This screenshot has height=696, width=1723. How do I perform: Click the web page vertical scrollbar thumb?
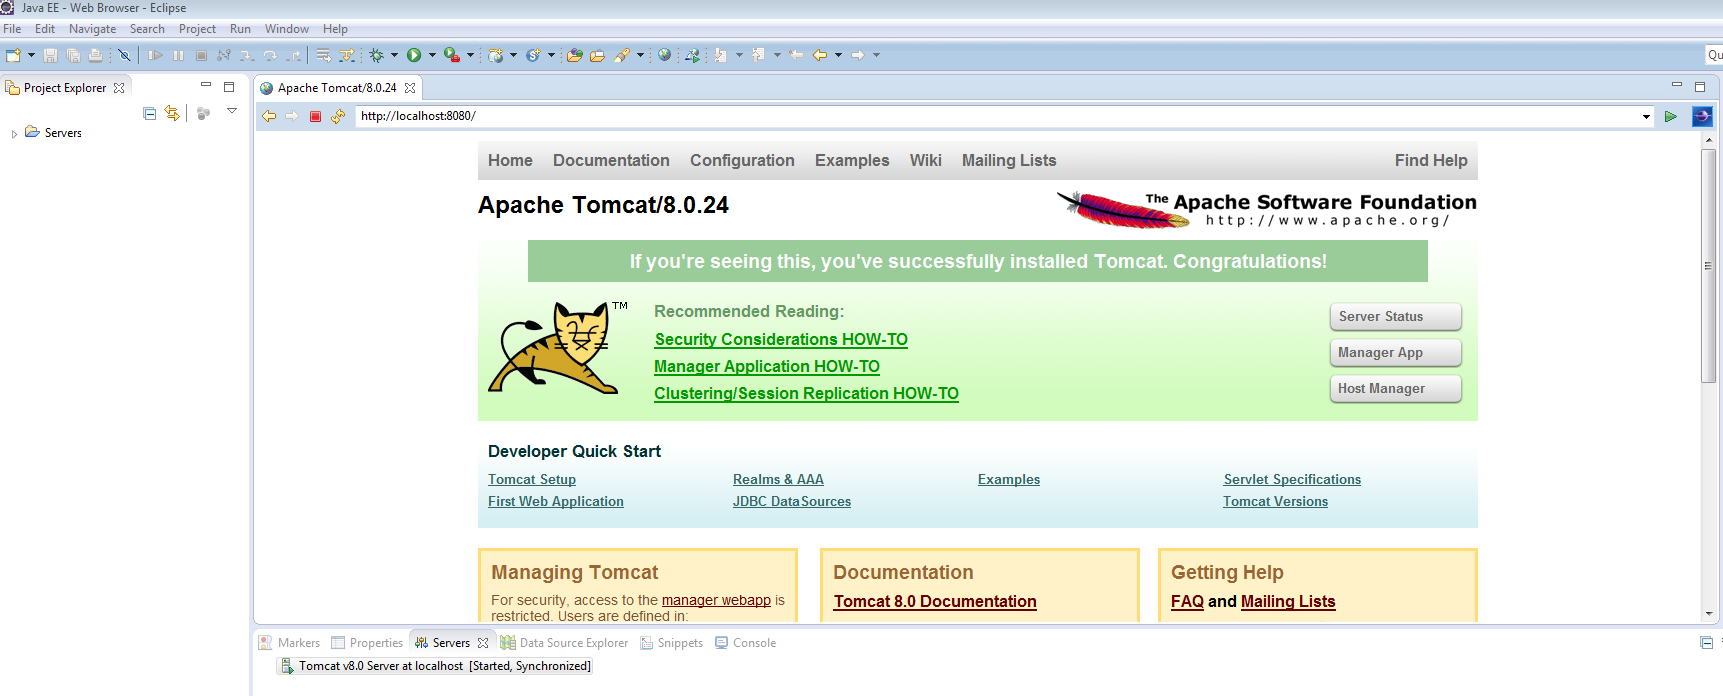[1709, 265]
